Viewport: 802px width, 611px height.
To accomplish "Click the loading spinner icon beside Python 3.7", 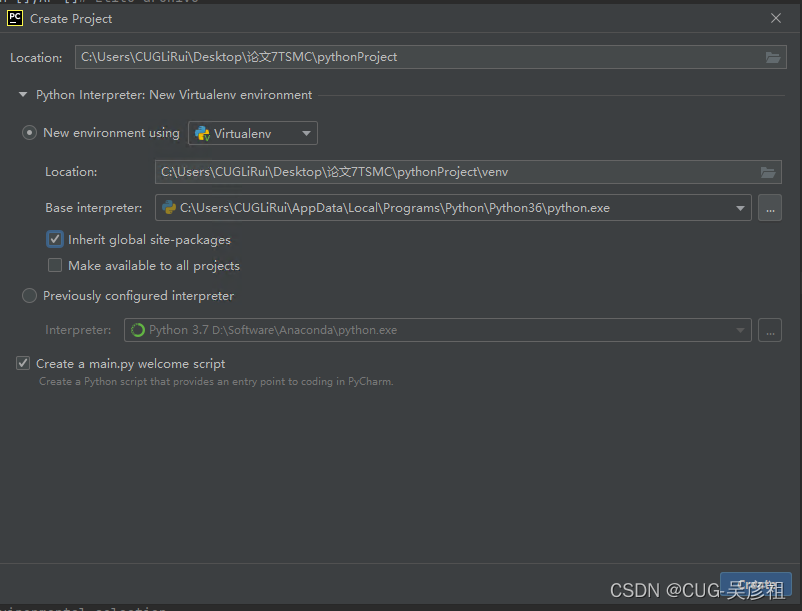I will tap(138, 330).
